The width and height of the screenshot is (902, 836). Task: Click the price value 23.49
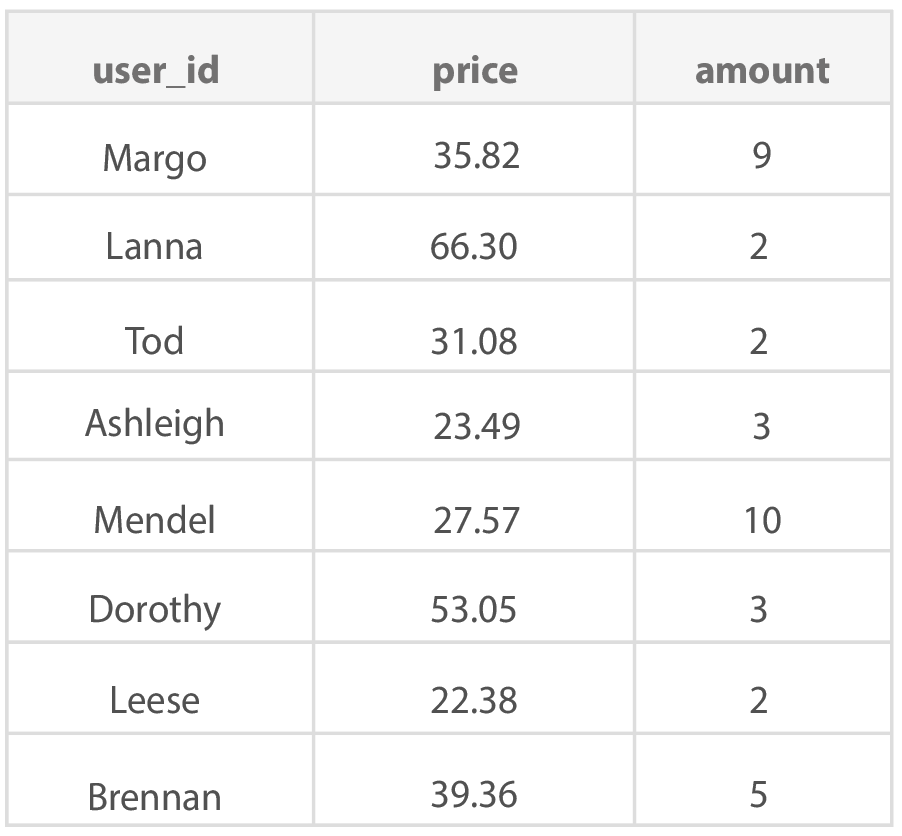[x=477, y=426]
